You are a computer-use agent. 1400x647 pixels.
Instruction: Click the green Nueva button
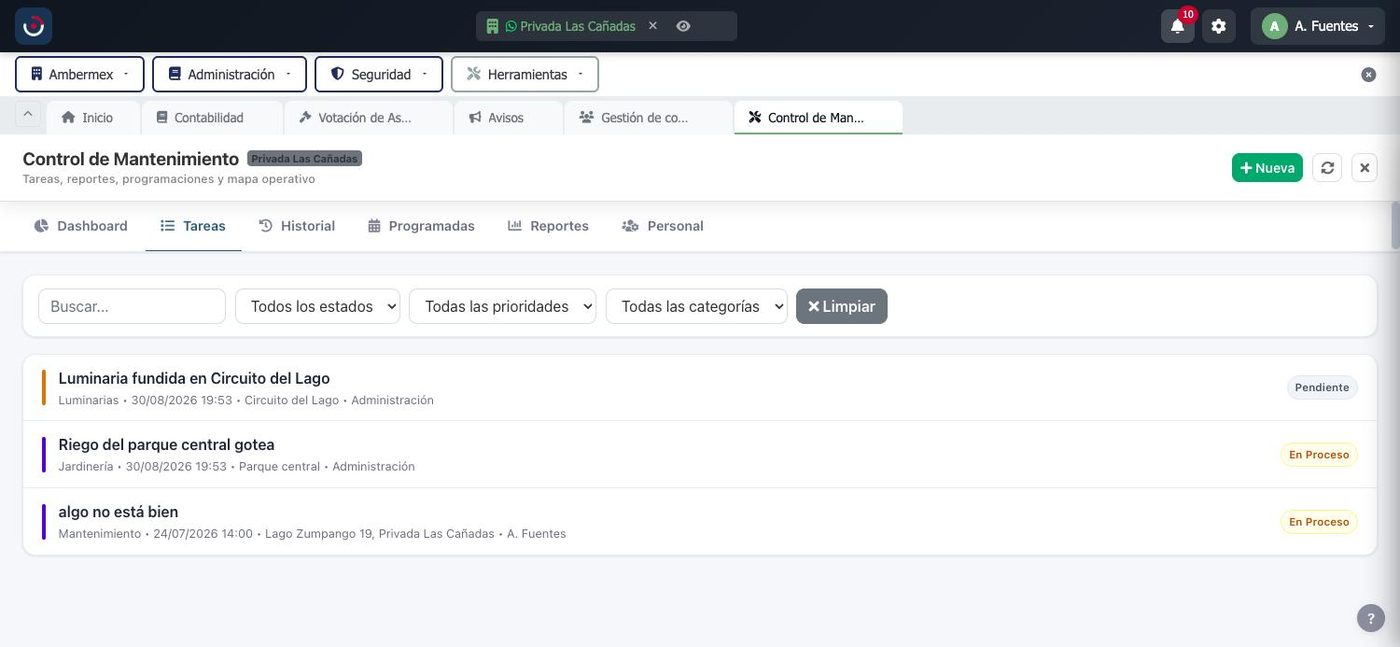1267,168
